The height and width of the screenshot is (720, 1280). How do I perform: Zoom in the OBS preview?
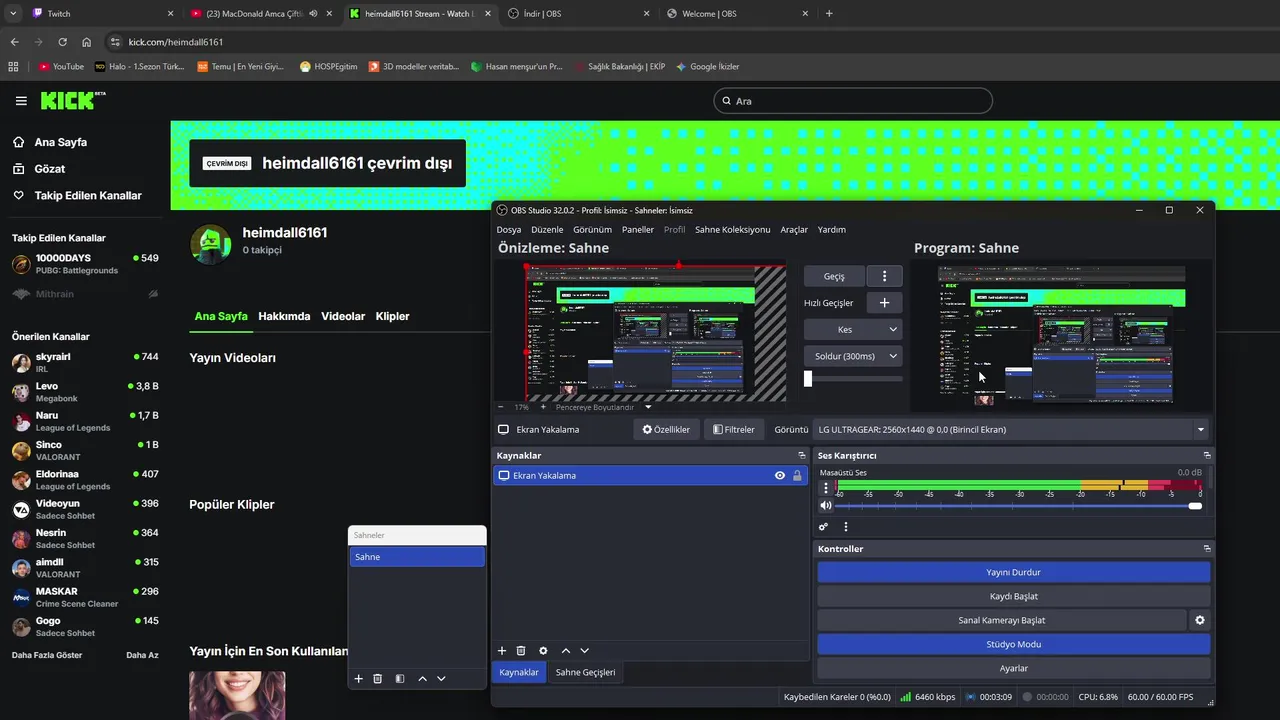click(x=543, y=407)
